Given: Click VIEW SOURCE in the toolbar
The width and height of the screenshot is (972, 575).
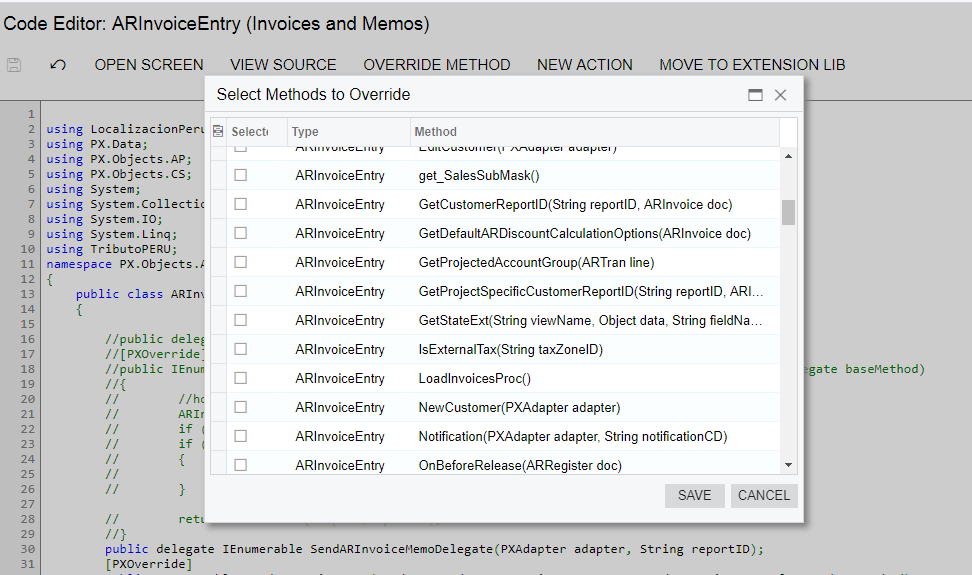Looking at the screenshot, I should pyautogui.click(x=283, y=65).
